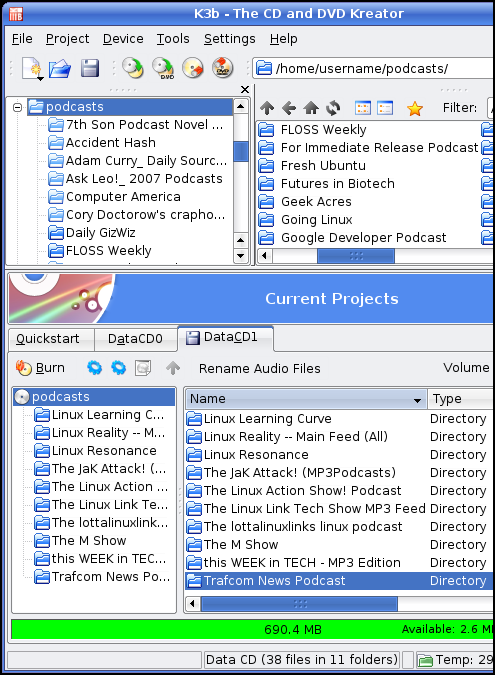Select Geek Acres folder

(305, 202)
